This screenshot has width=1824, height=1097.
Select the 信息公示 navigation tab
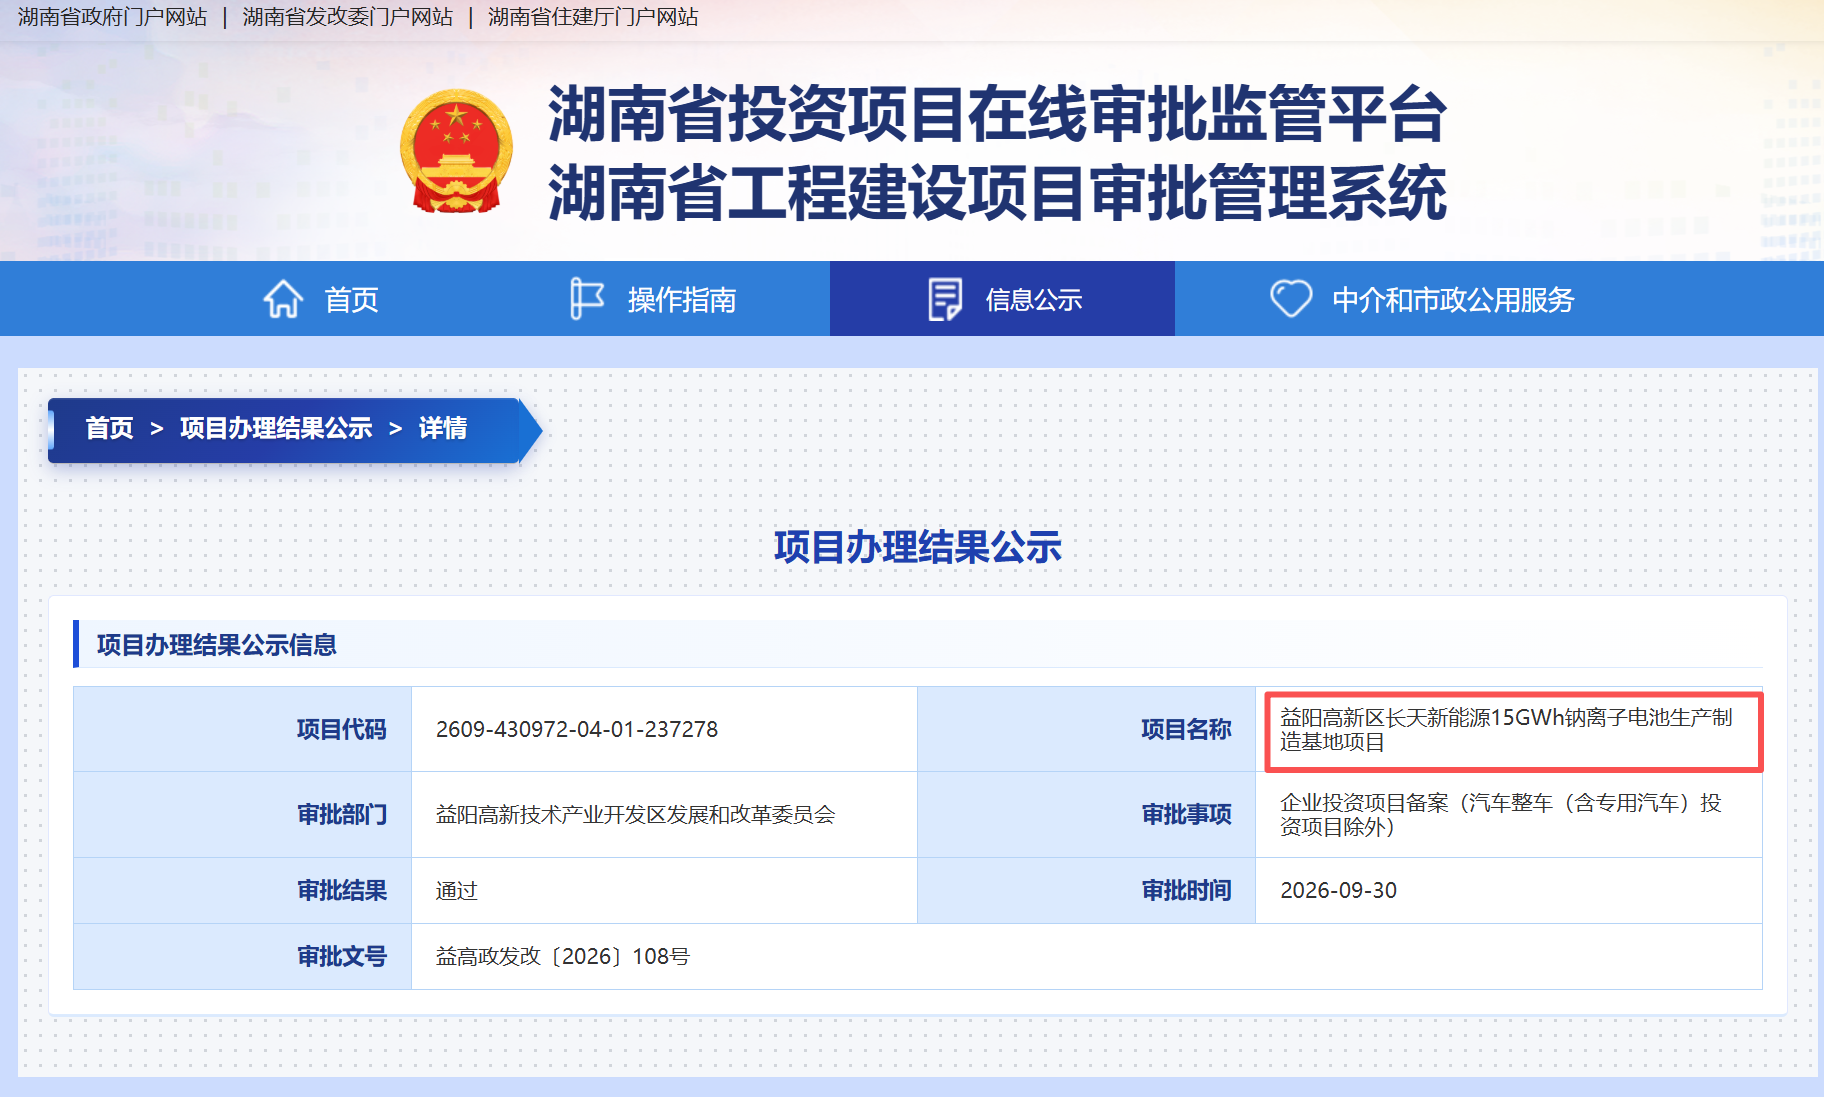pyautogui.click(x=1002, y=299)
